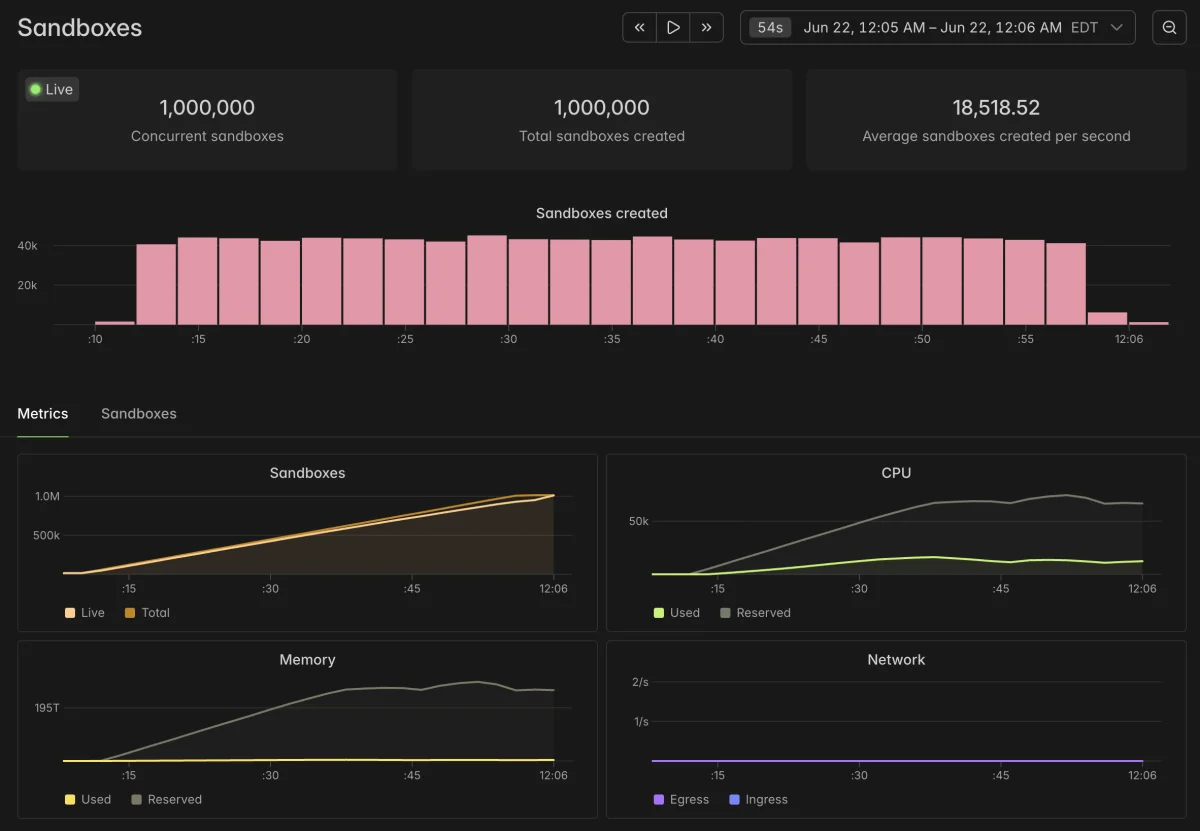Click the first tall histogram bar left of the :15 tick
This screenshot has height=831, width=1200.
point(156,284)
